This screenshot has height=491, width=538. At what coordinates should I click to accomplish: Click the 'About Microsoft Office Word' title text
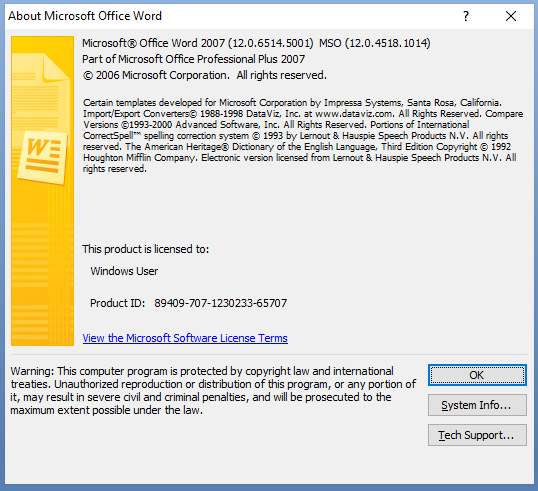click(85, 16)
